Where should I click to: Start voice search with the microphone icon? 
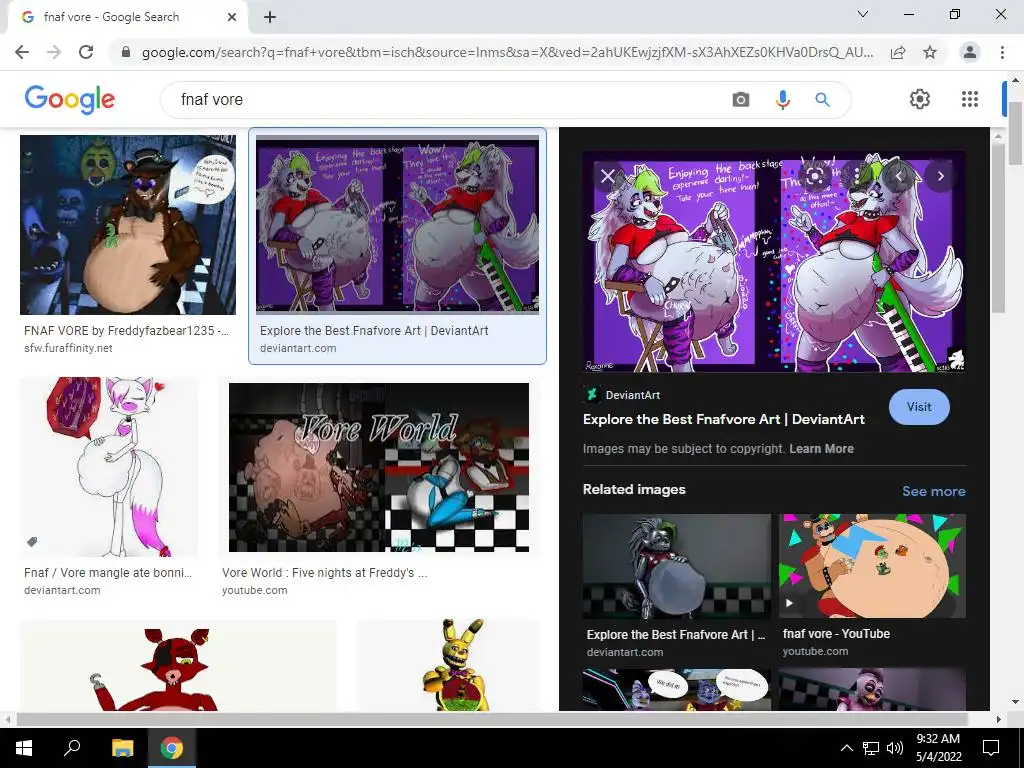click(x=782, y=99)
